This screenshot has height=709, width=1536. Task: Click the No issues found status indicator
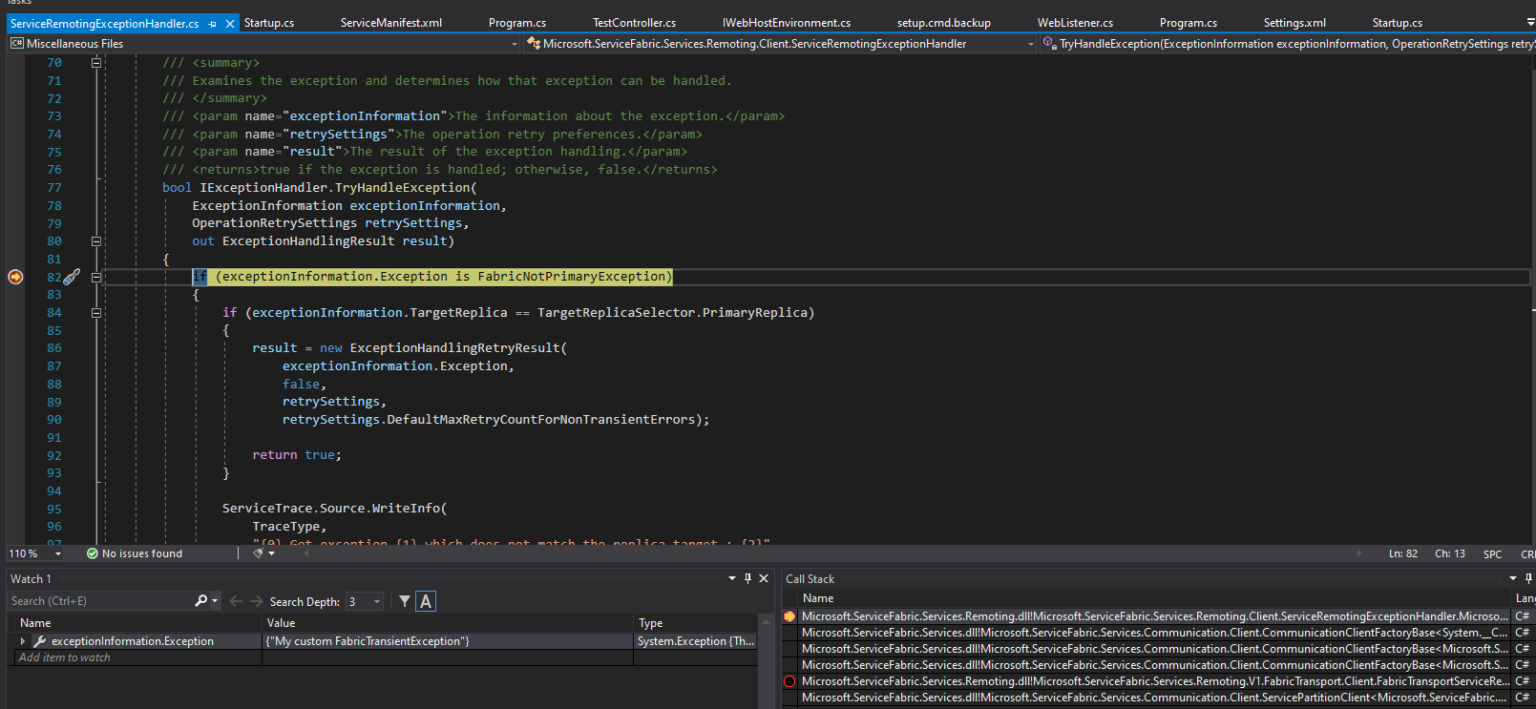point(120,553)
